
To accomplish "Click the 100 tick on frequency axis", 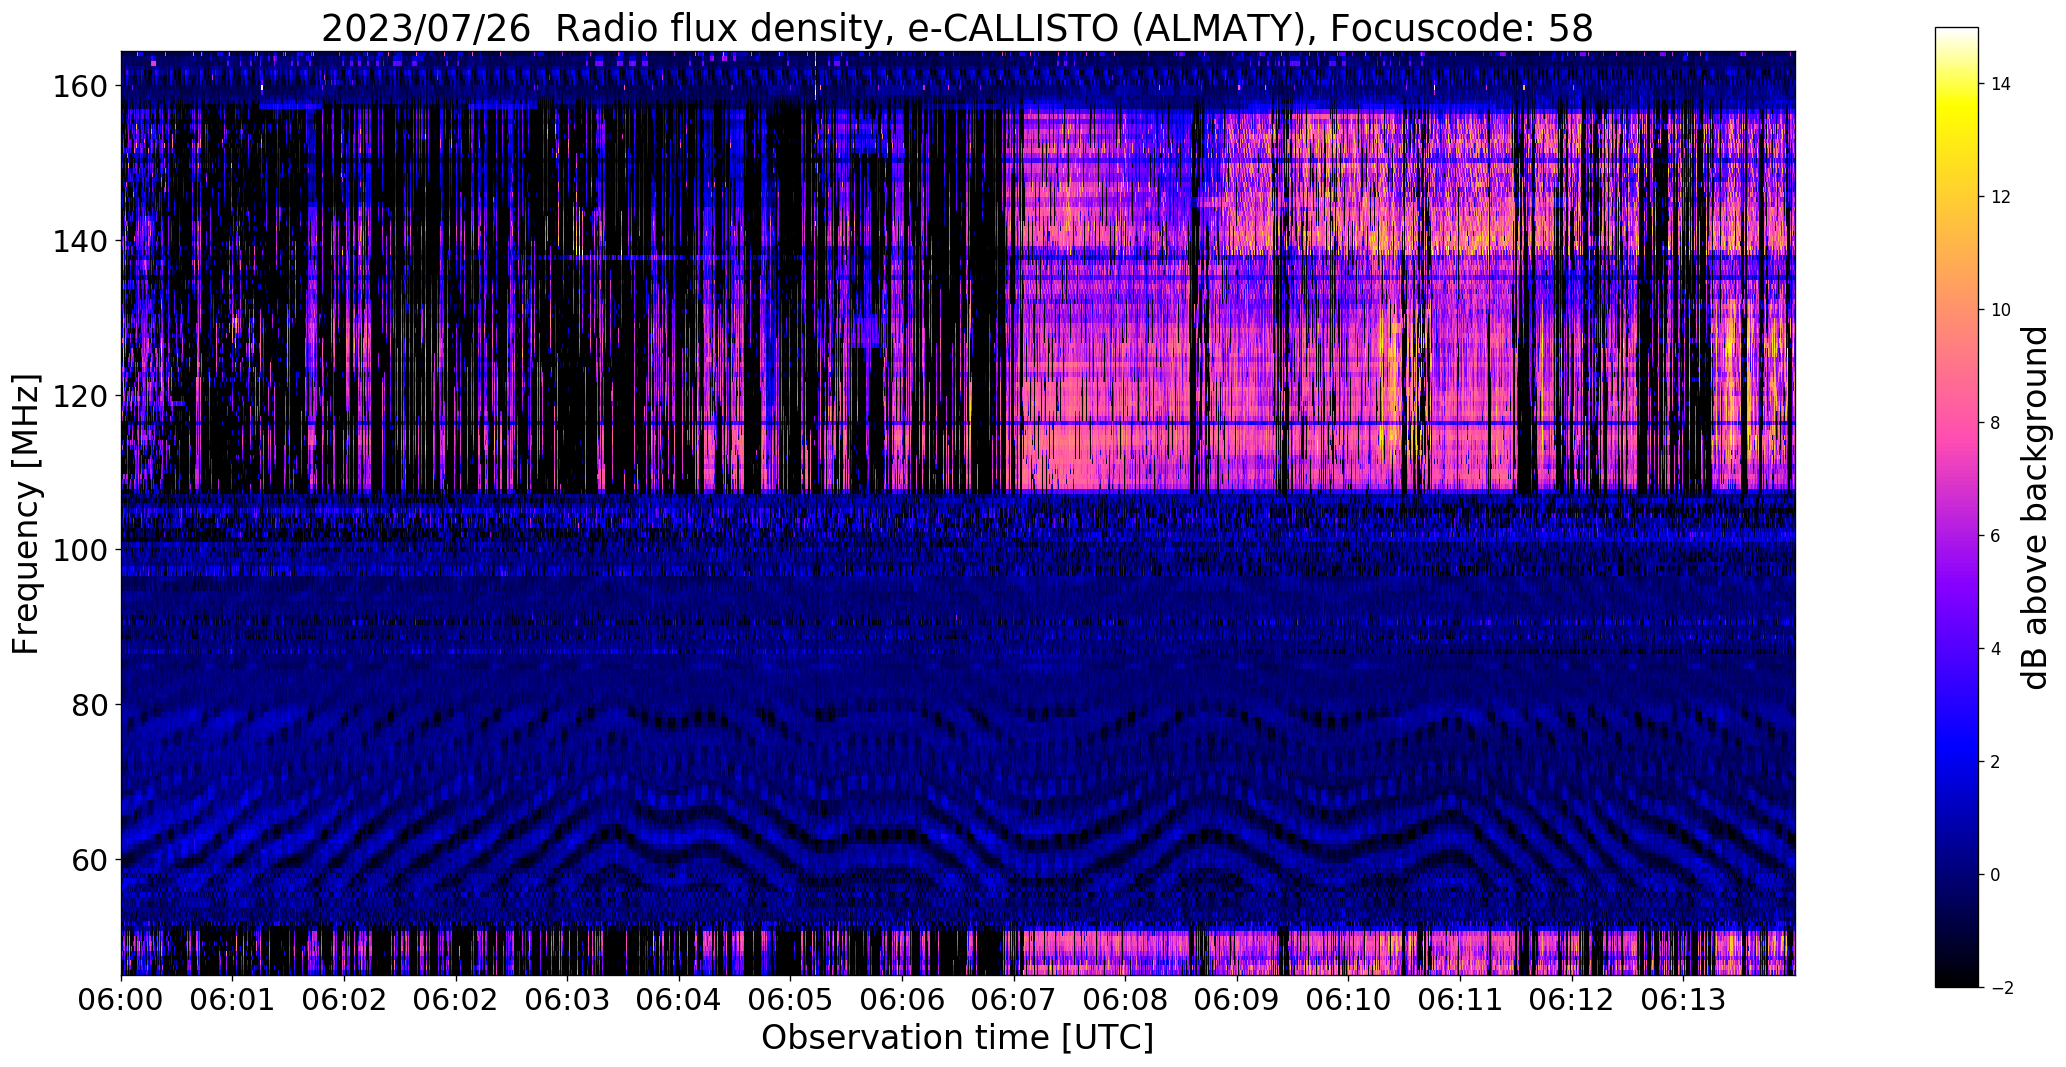I will 78,550.
